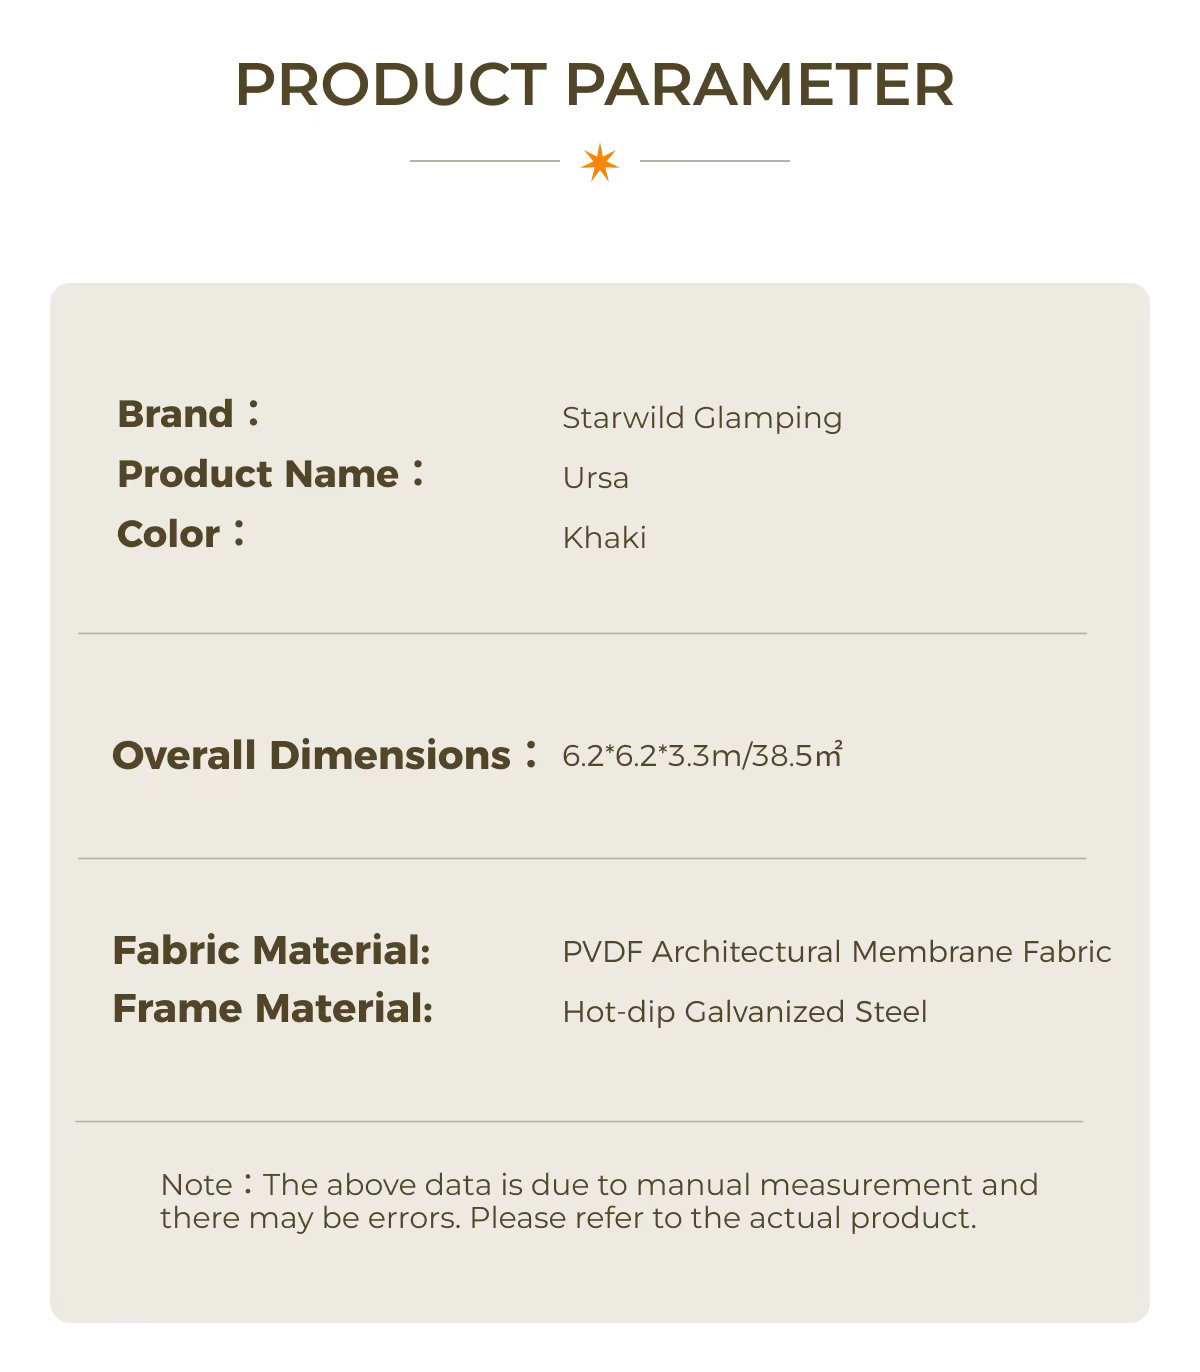Click the decorative line left of star
Viewport: 1200px width, 1372px height.
pyautogui.click(x=485, y=160)
